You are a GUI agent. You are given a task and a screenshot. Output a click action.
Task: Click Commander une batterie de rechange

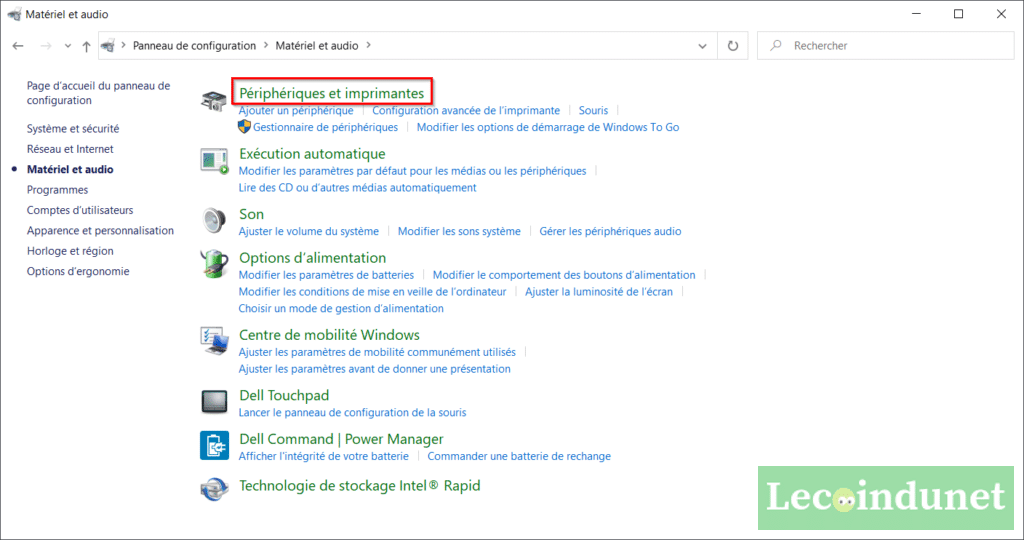[x=519, y=456]
